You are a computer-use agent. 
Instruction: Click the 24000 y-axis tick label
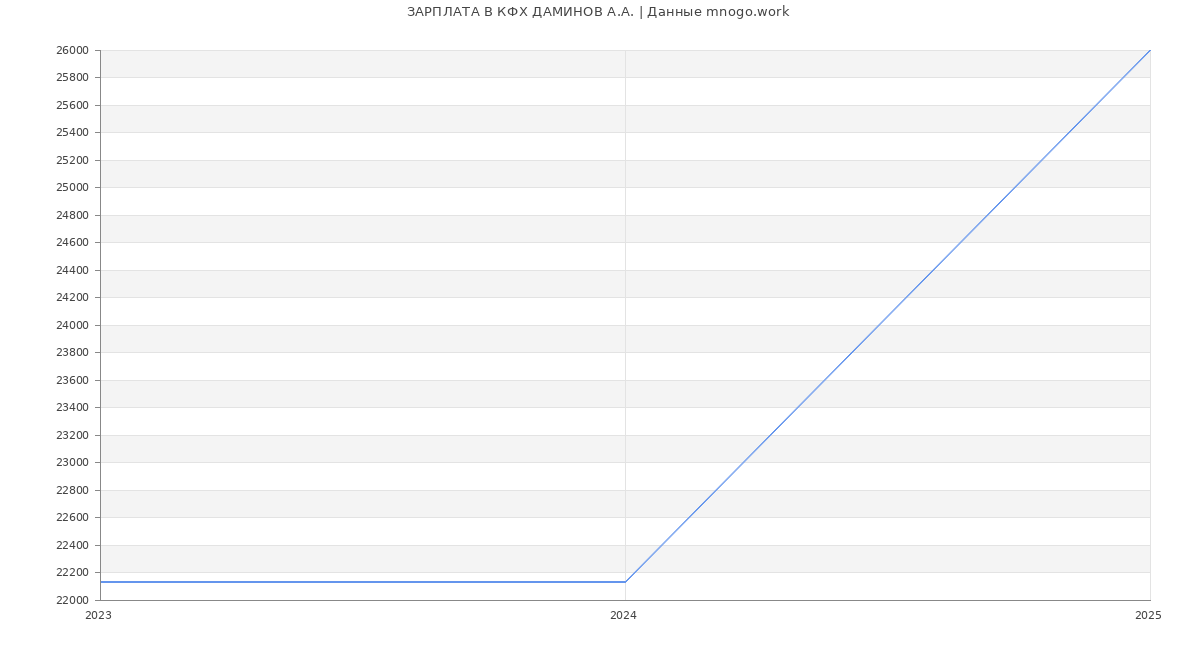pos(72,325)
